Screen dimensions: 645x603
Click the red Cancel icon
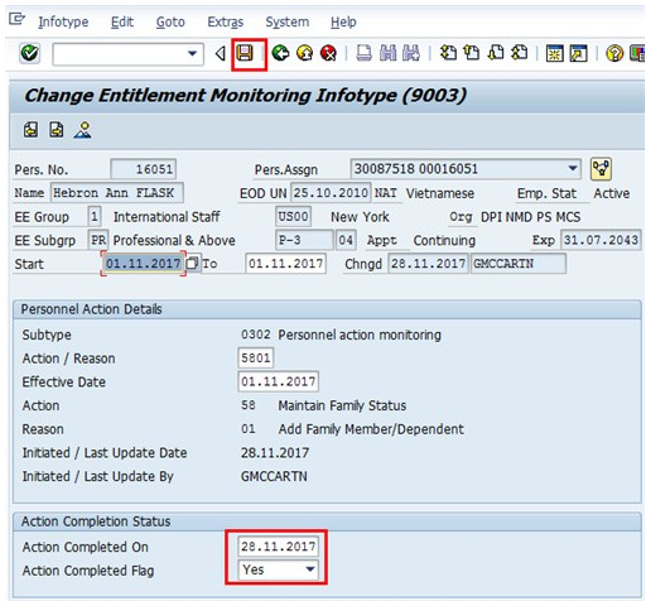click(x=328, y=53)
